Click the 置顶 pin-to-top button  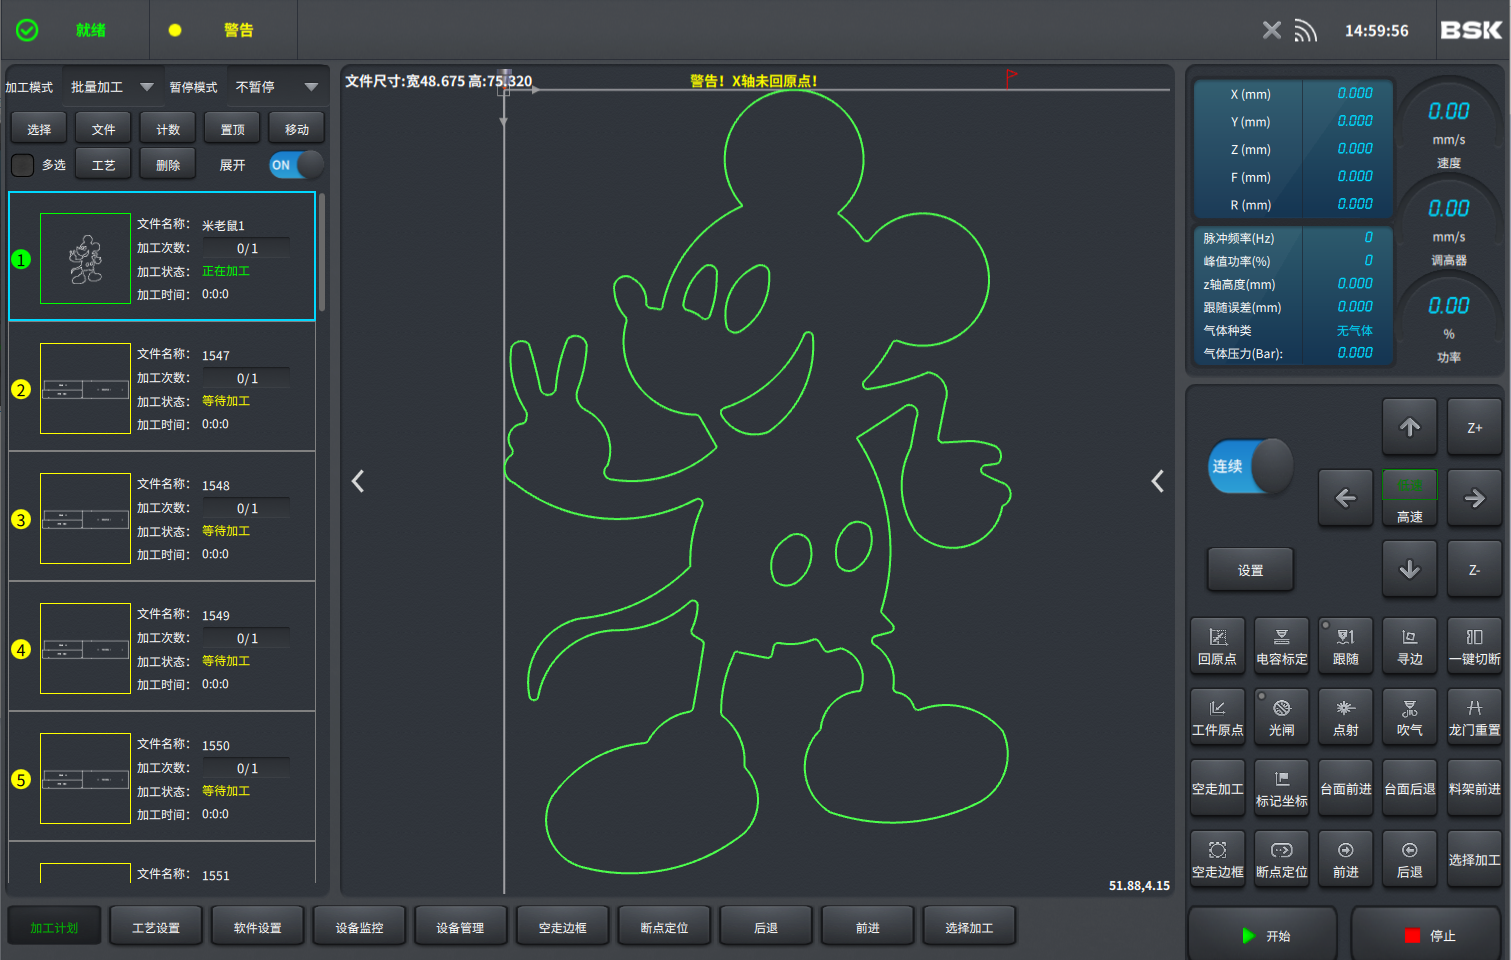(x=232, y=129)
